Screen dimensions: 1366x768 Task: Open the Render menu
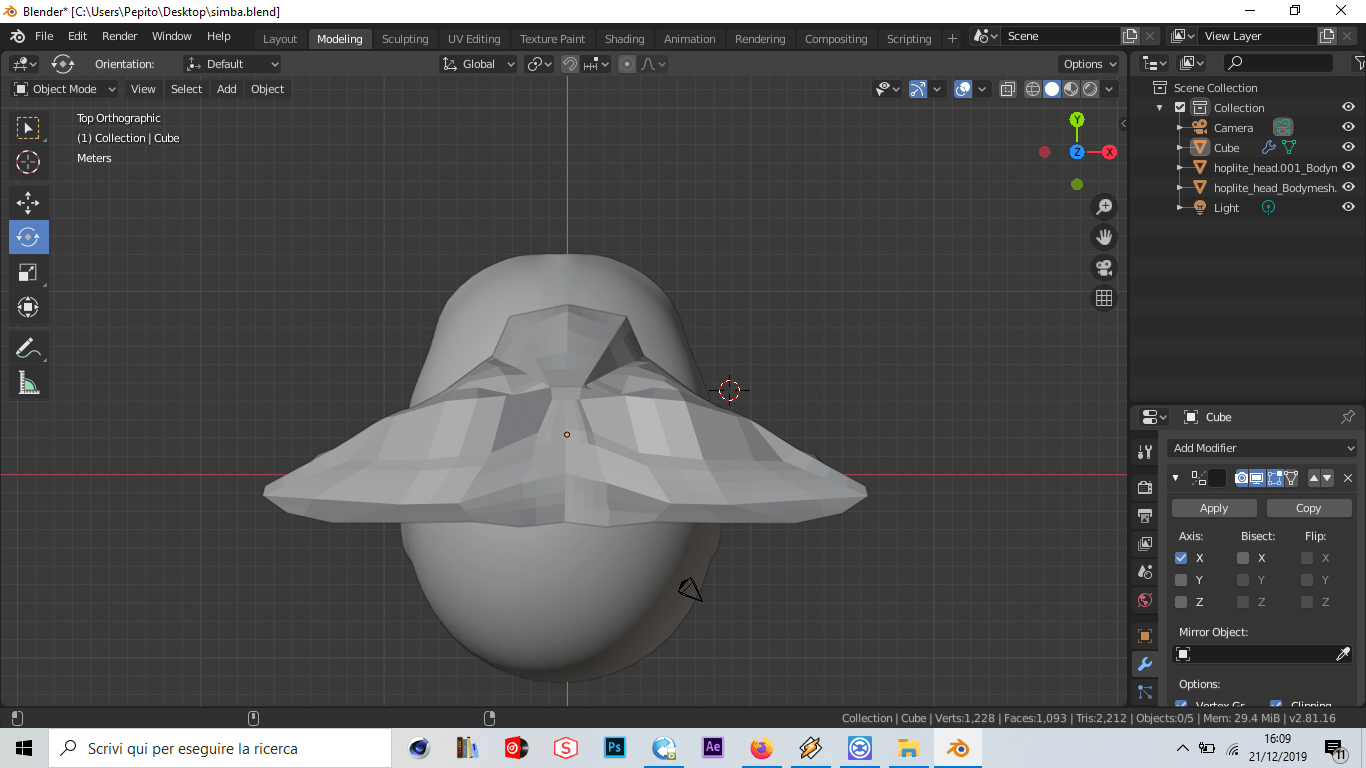(120, 36)
